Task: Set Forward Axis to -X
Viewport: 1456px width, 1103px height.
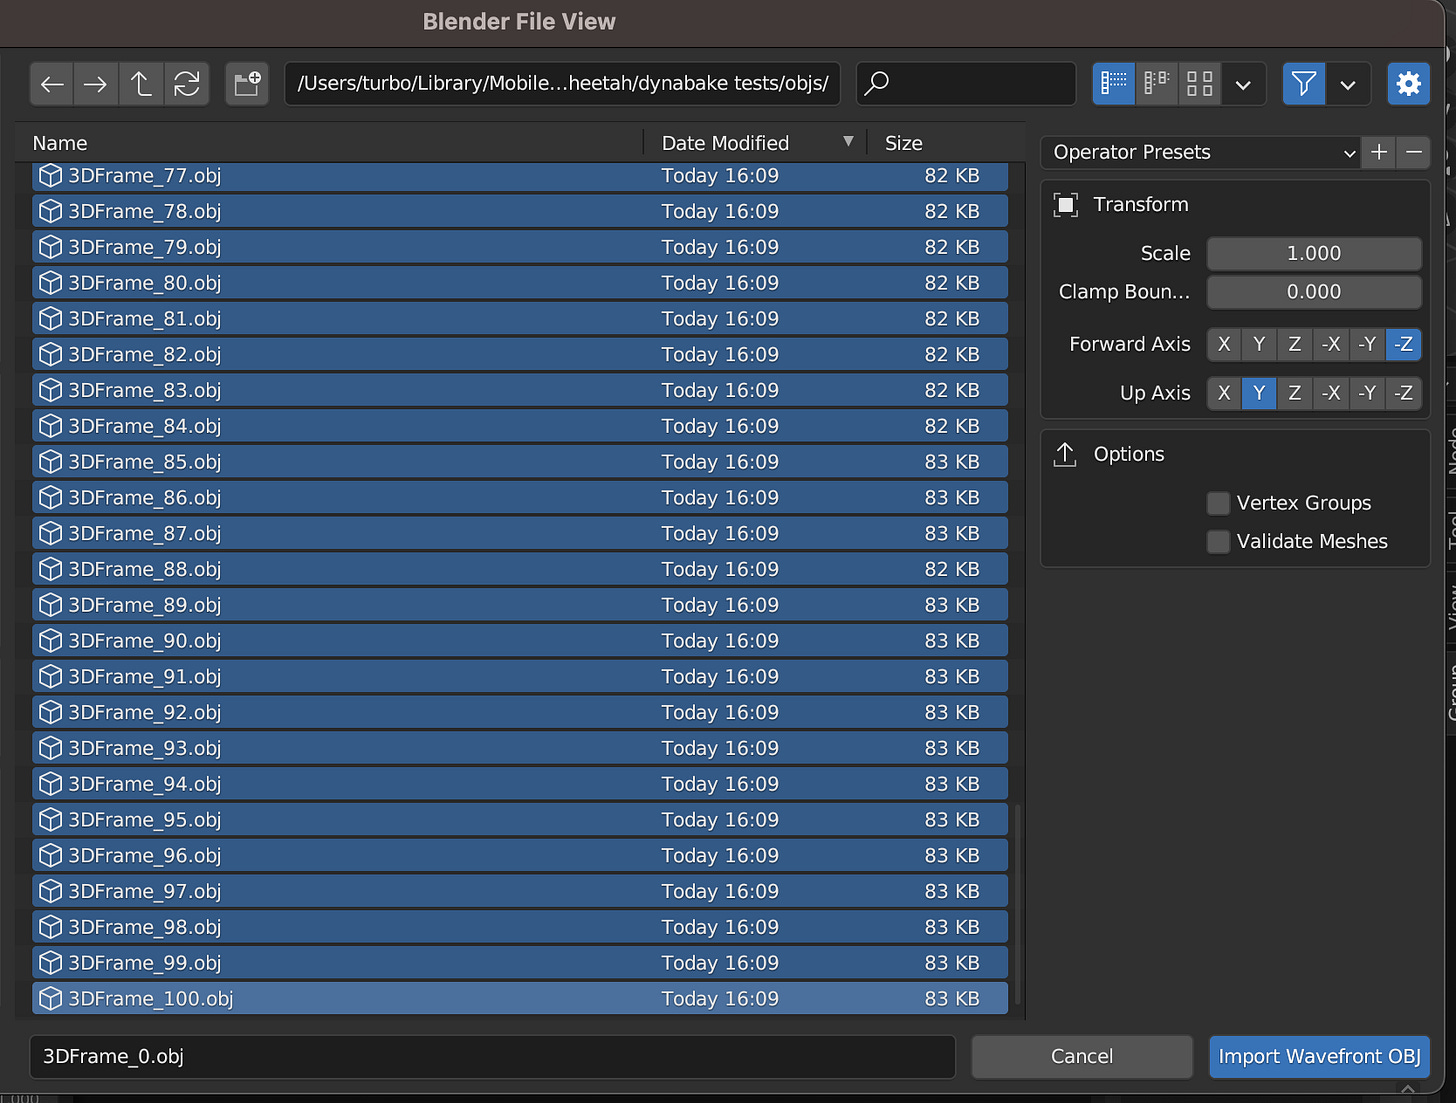Action: (x=1331, y=344)
